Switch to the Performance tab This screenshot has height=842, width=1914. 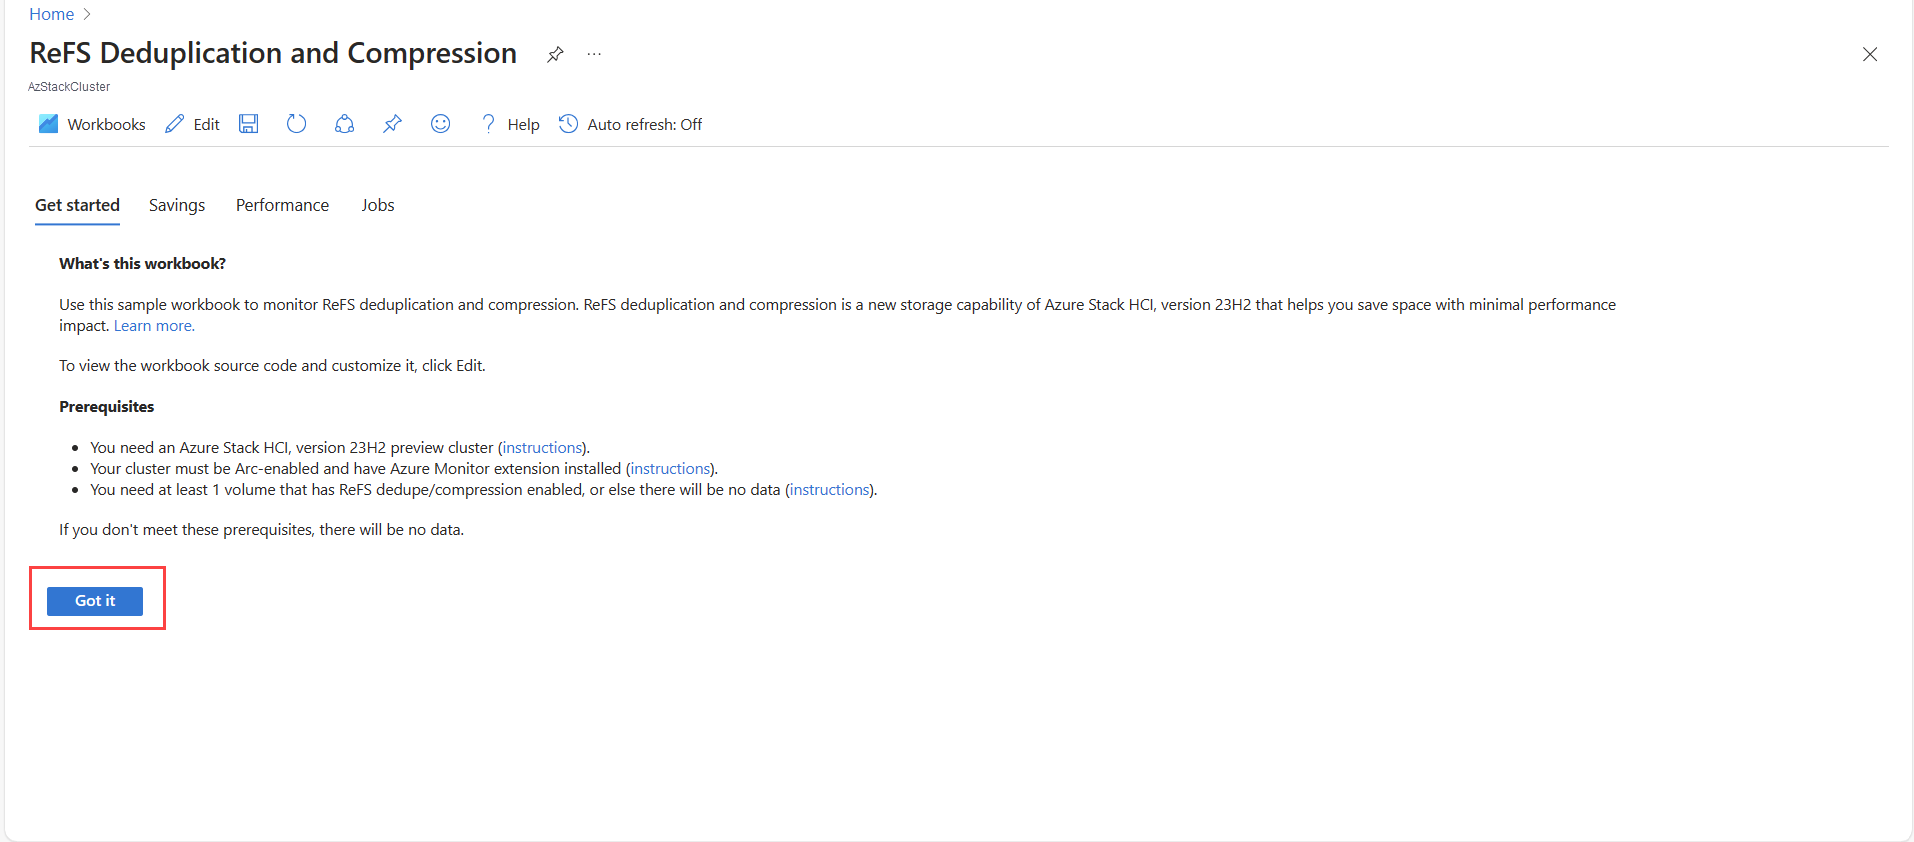[x=282, y=205]
